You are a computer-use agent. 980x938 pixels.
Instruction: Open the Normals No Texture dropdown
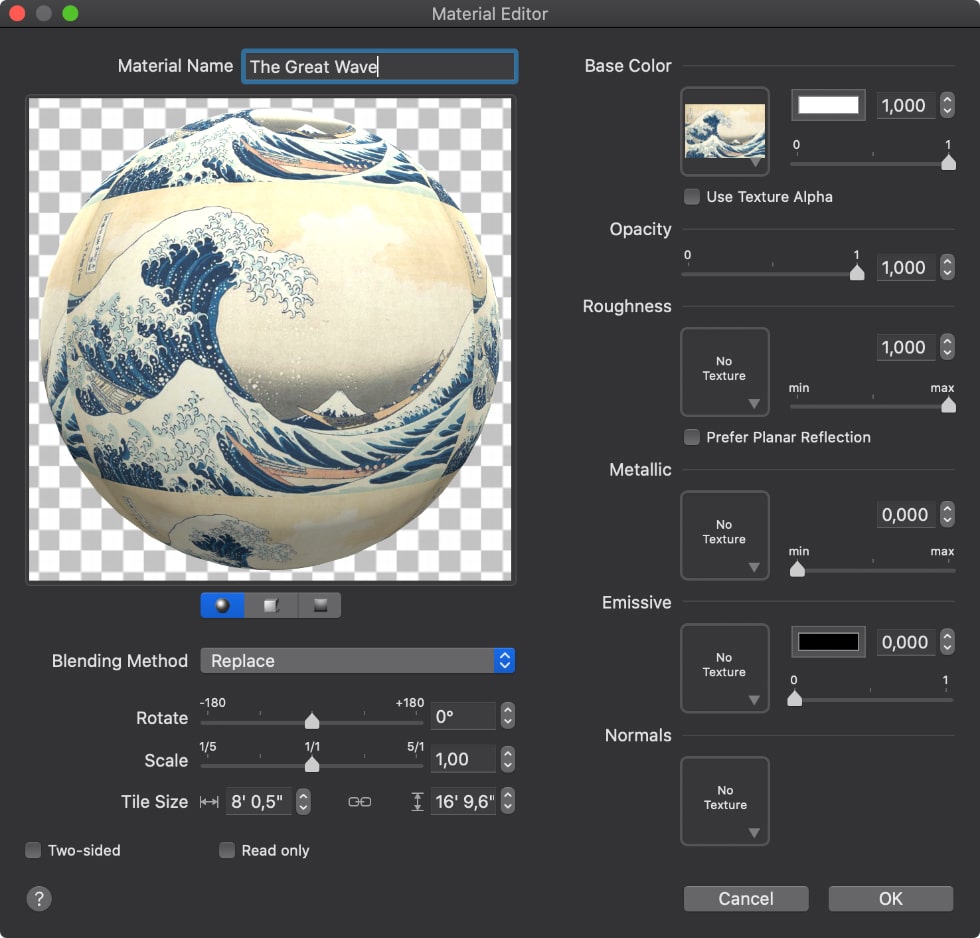click(724, 801)
